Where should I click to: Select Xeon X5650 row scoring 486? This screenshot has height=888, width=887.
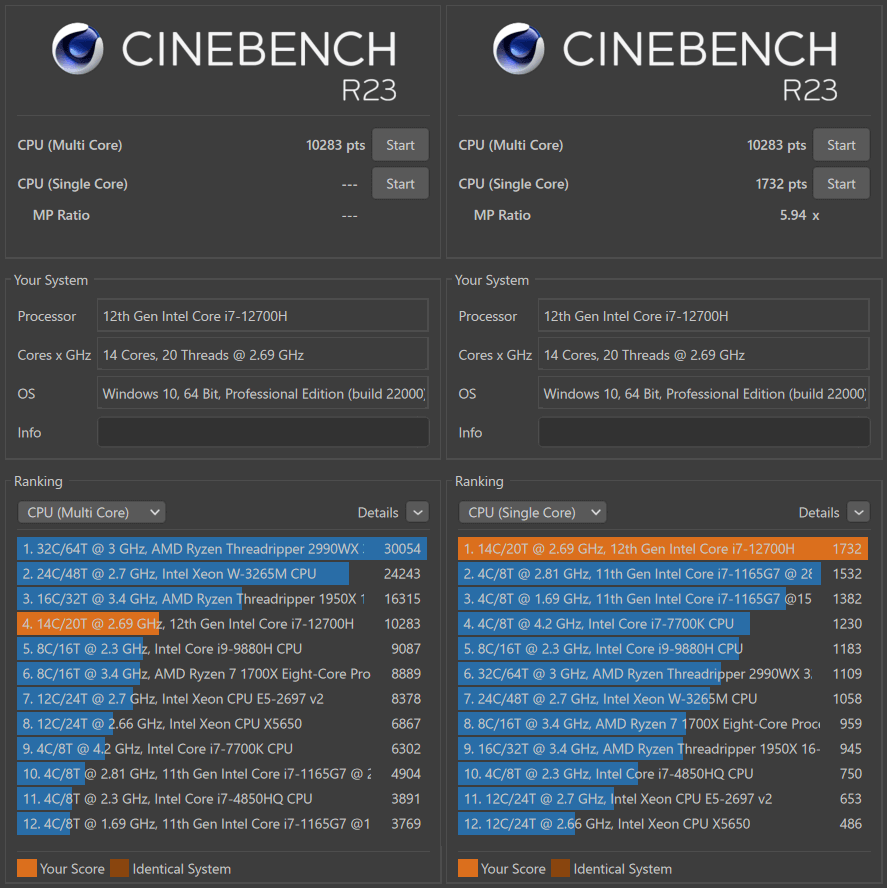(x=663, y=823)
